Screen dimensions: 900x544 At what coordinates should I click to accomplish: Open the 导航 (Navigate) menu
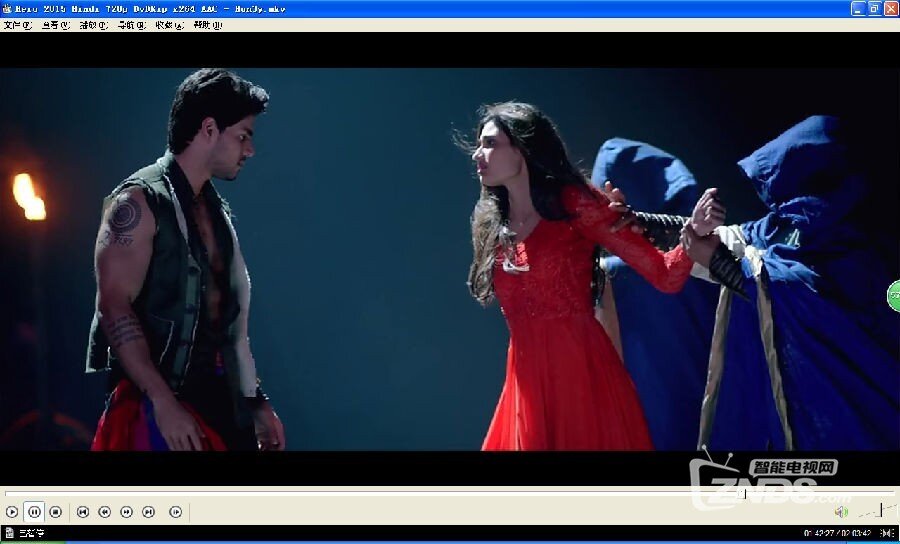point(131,25)
